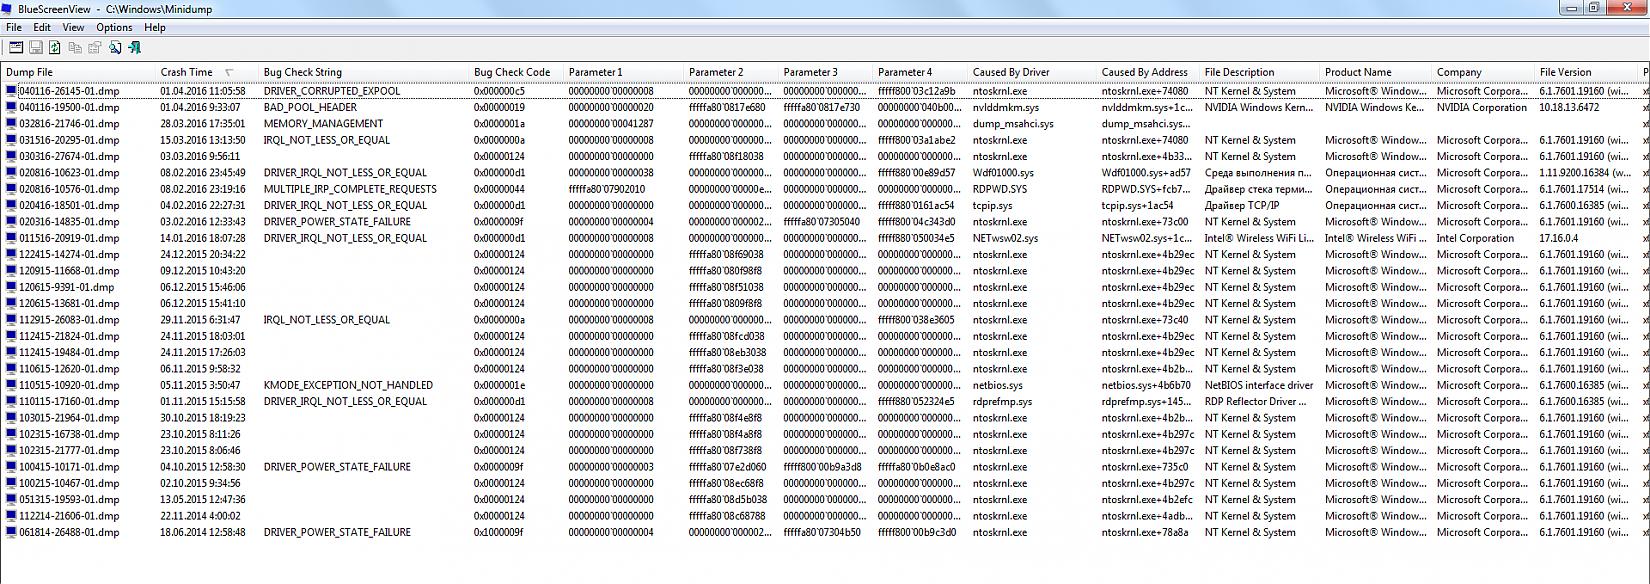
Task: Click dump icon beside 020316-14835-01.dmp
Action: (12, 221)
